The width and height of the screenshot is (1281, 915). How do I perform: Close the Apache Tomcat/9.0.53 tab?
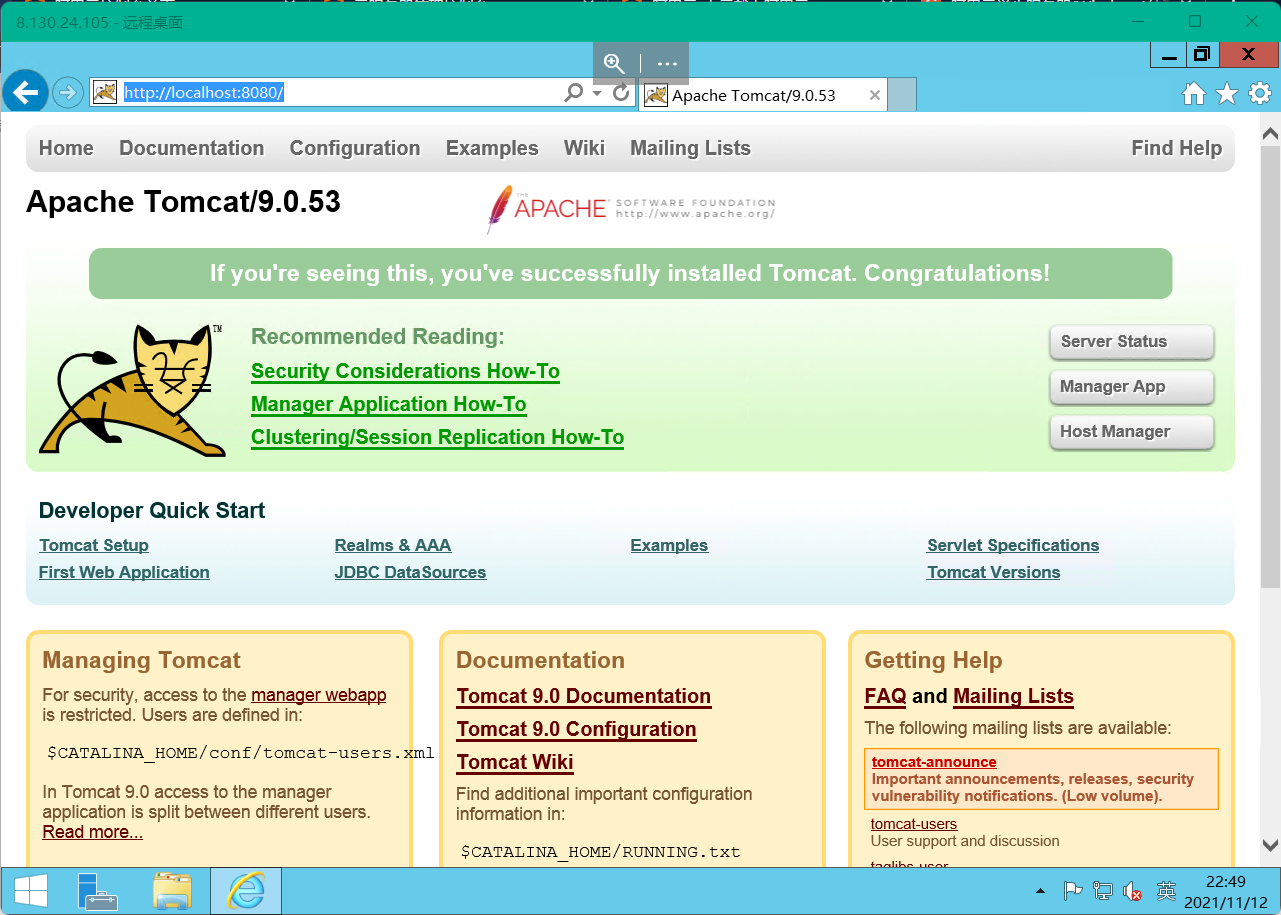(875, 95)
